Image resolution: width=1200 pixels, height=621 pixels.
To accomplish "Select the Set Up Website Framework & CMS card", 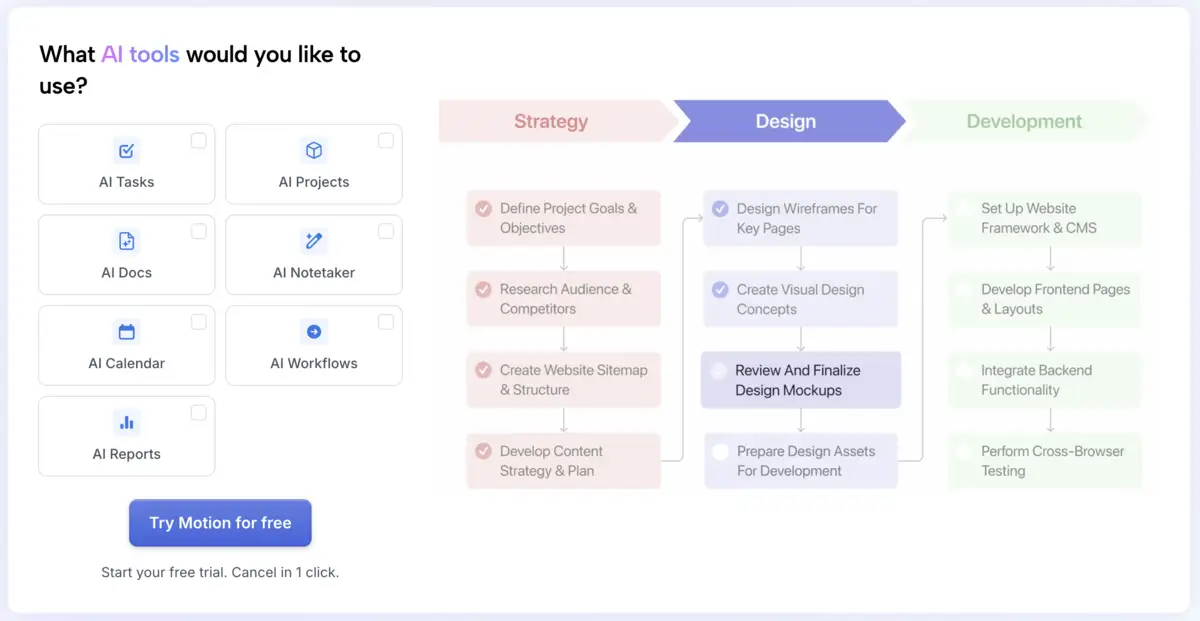I will [x=1044, y=219].
